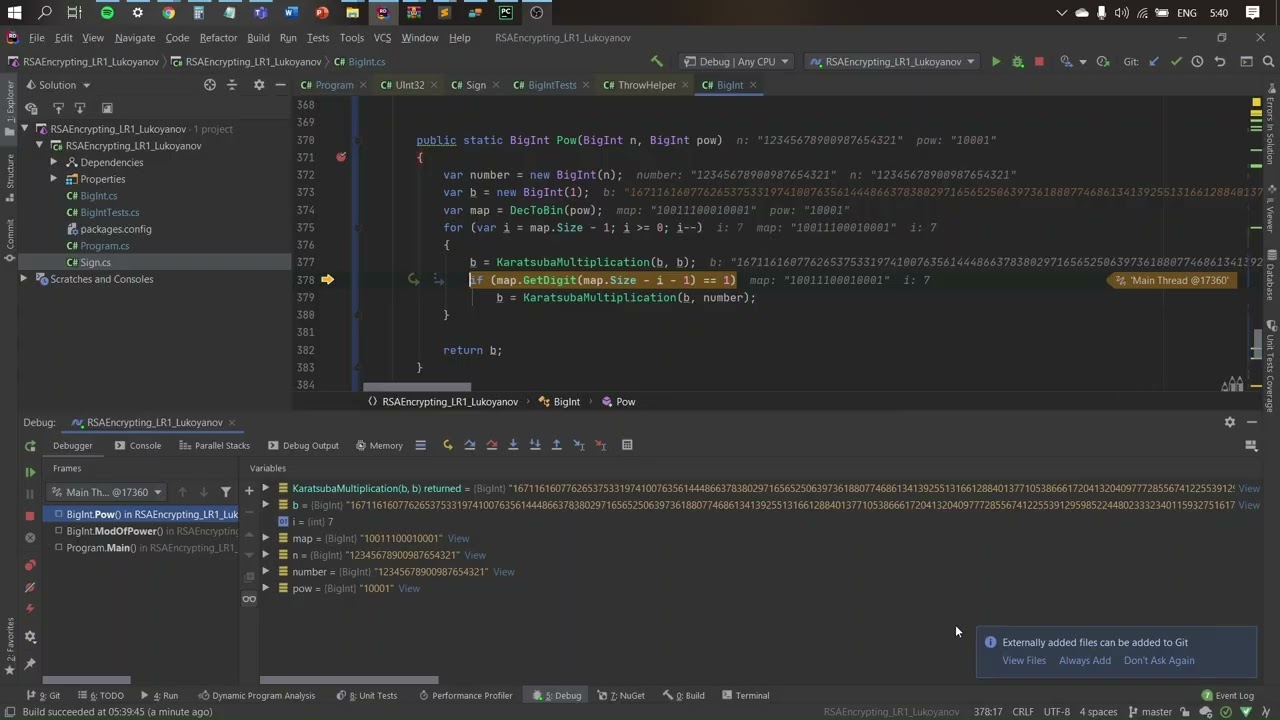Click the red Stop icon in debug sidebar
The image size is (1280, 720).
(30, 515)
